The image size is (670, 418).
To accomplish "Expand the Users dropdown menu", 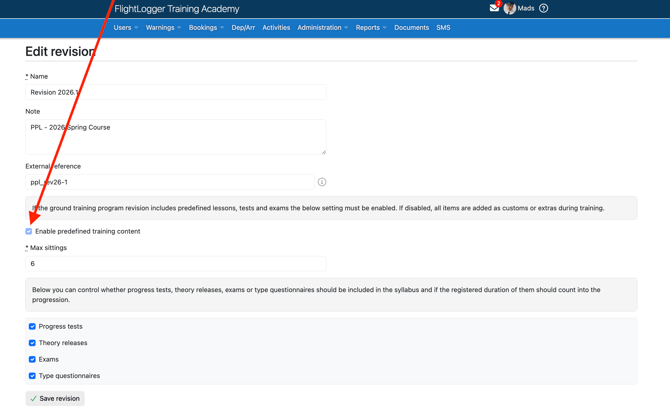I will pyautogui.click(x=126, y=27).
